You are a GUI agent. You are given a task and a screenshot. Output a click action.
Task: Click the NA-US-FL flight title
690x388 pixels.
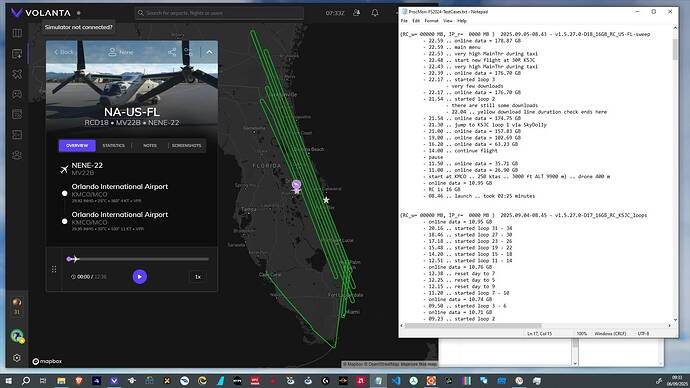point(132,112)
